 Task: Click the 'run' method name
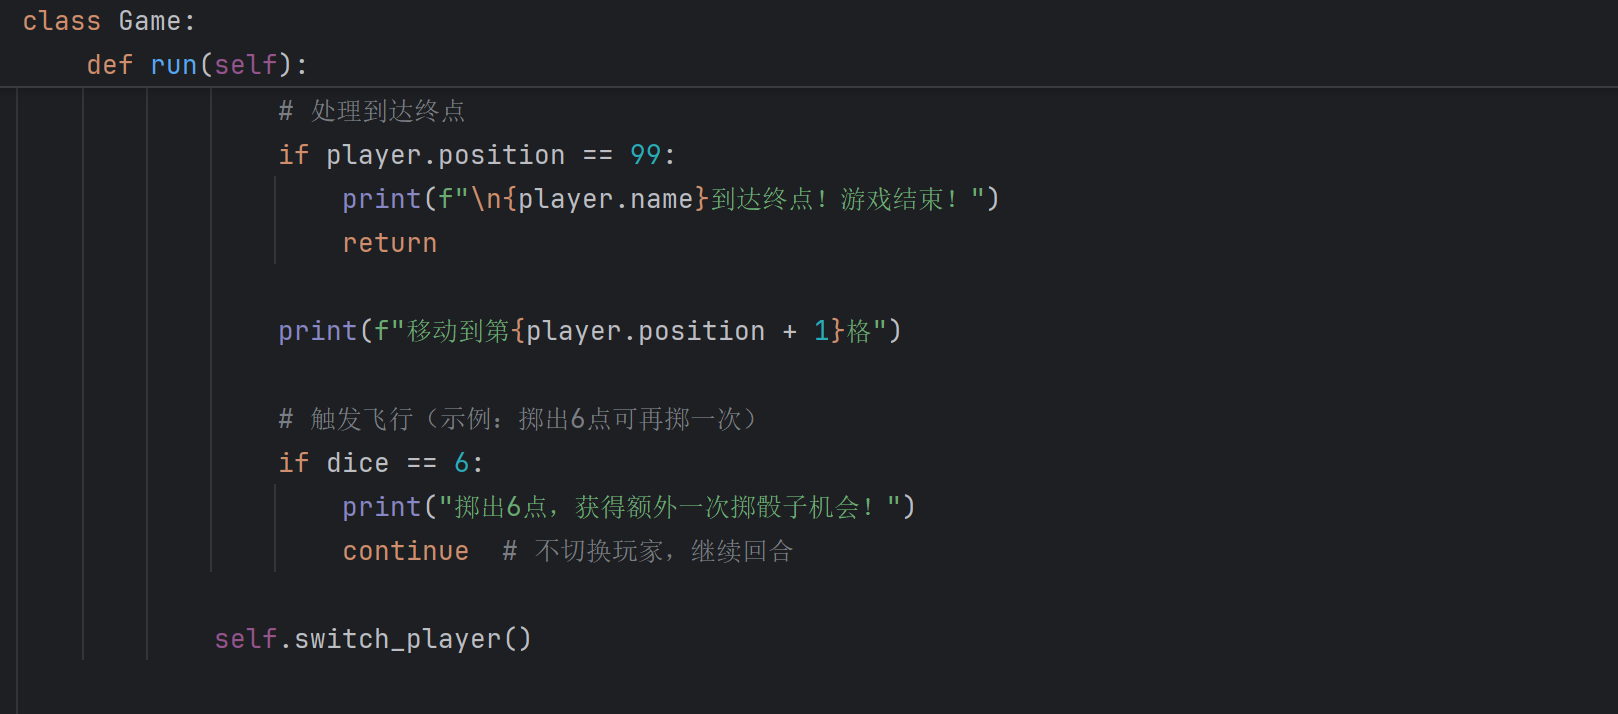(173, 65)
